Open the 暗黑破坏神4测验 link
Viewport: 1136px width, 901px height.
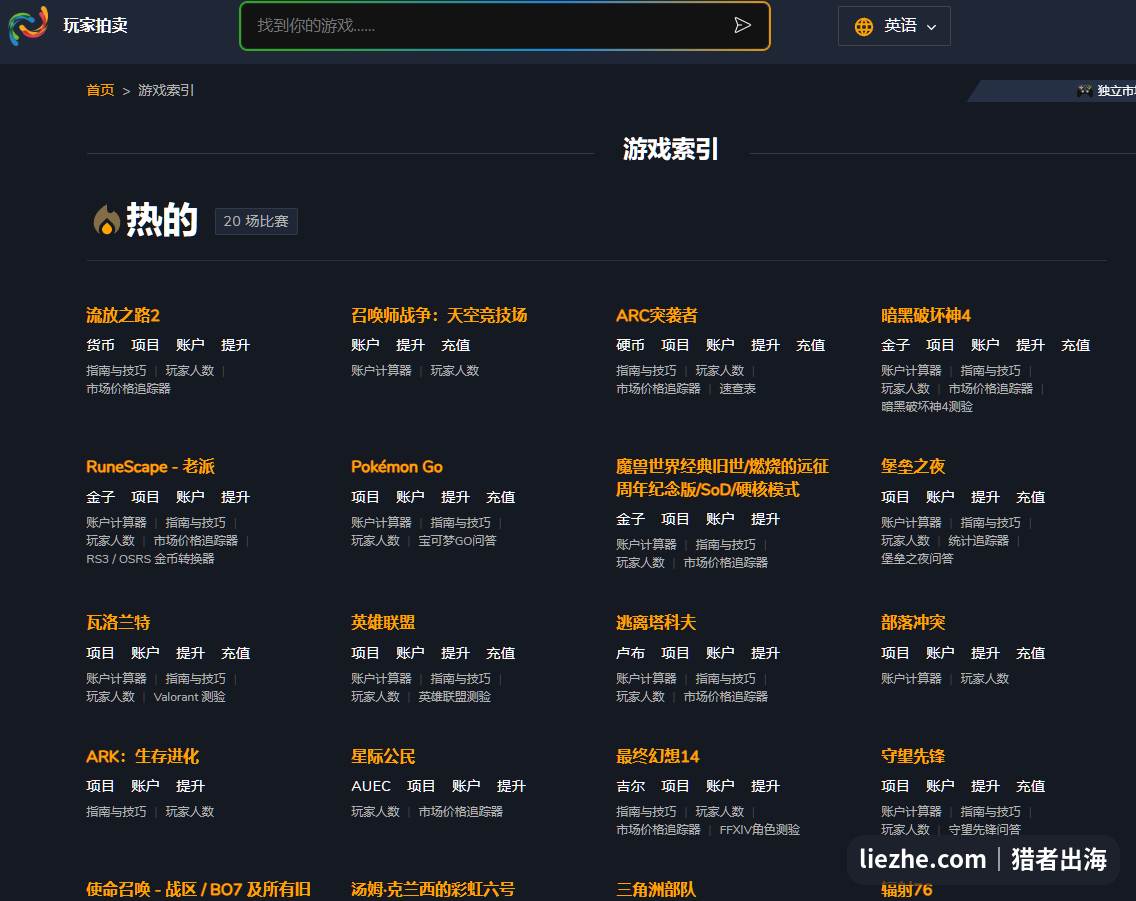pos(927,407)
